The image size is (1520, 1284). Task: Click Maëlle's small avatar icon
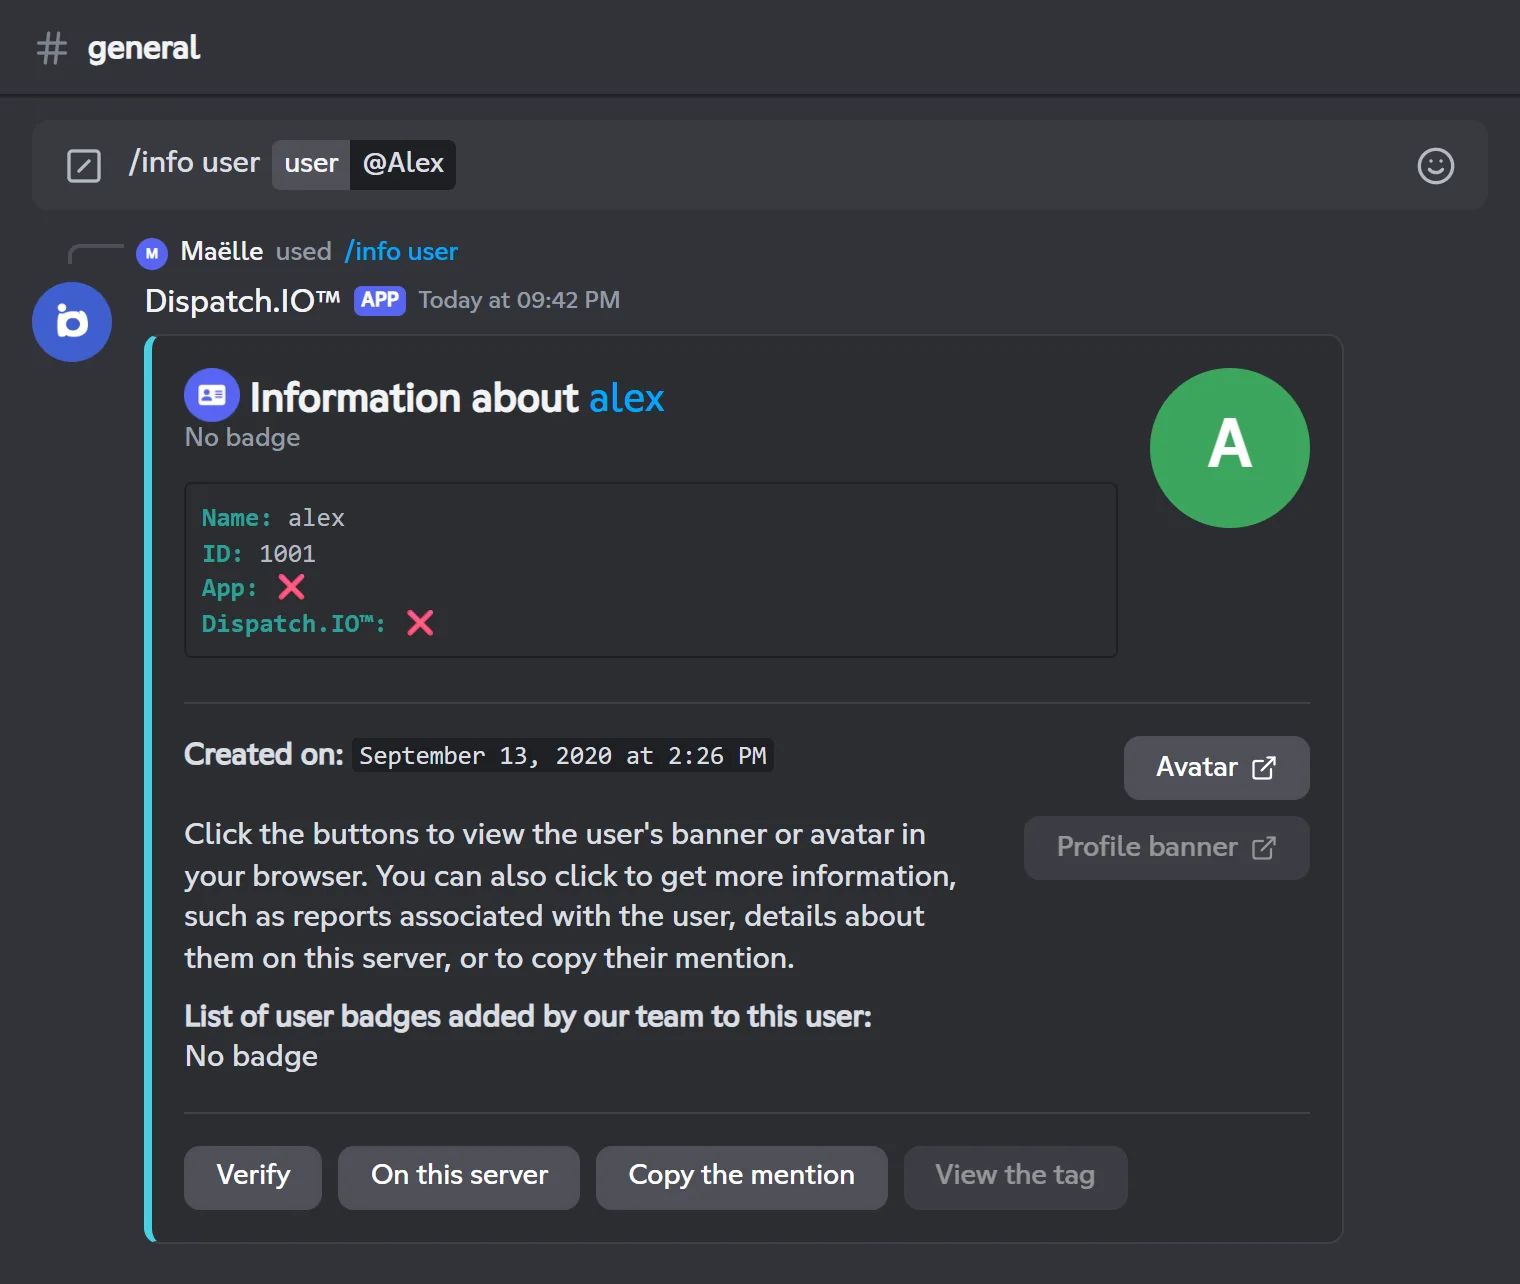[152, 253]
